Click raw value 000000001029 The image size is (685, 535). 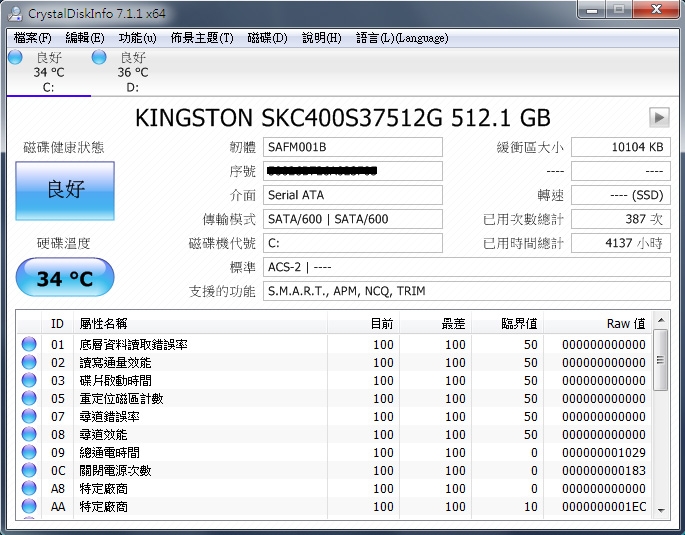click(604, 452)
